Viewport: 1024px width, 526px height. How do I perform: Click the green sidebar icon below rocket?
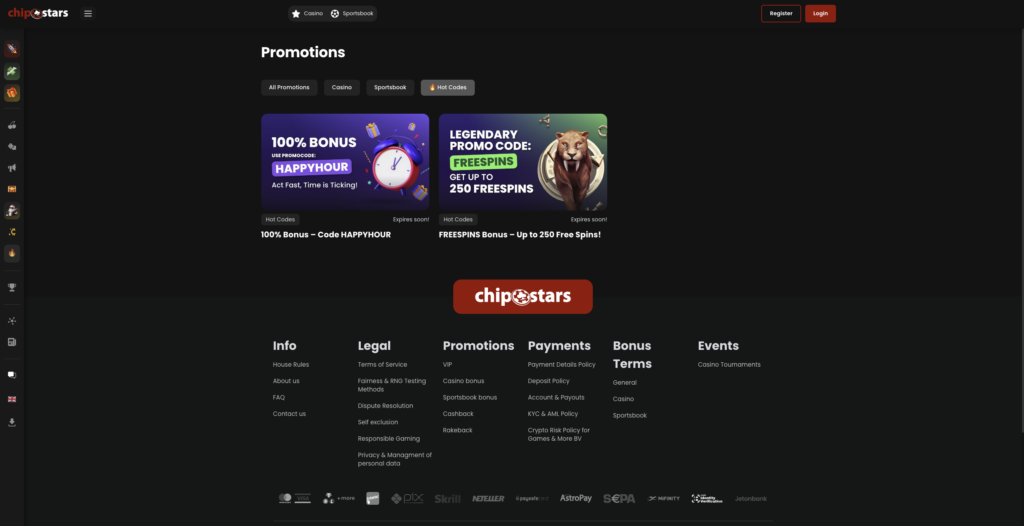12,71
